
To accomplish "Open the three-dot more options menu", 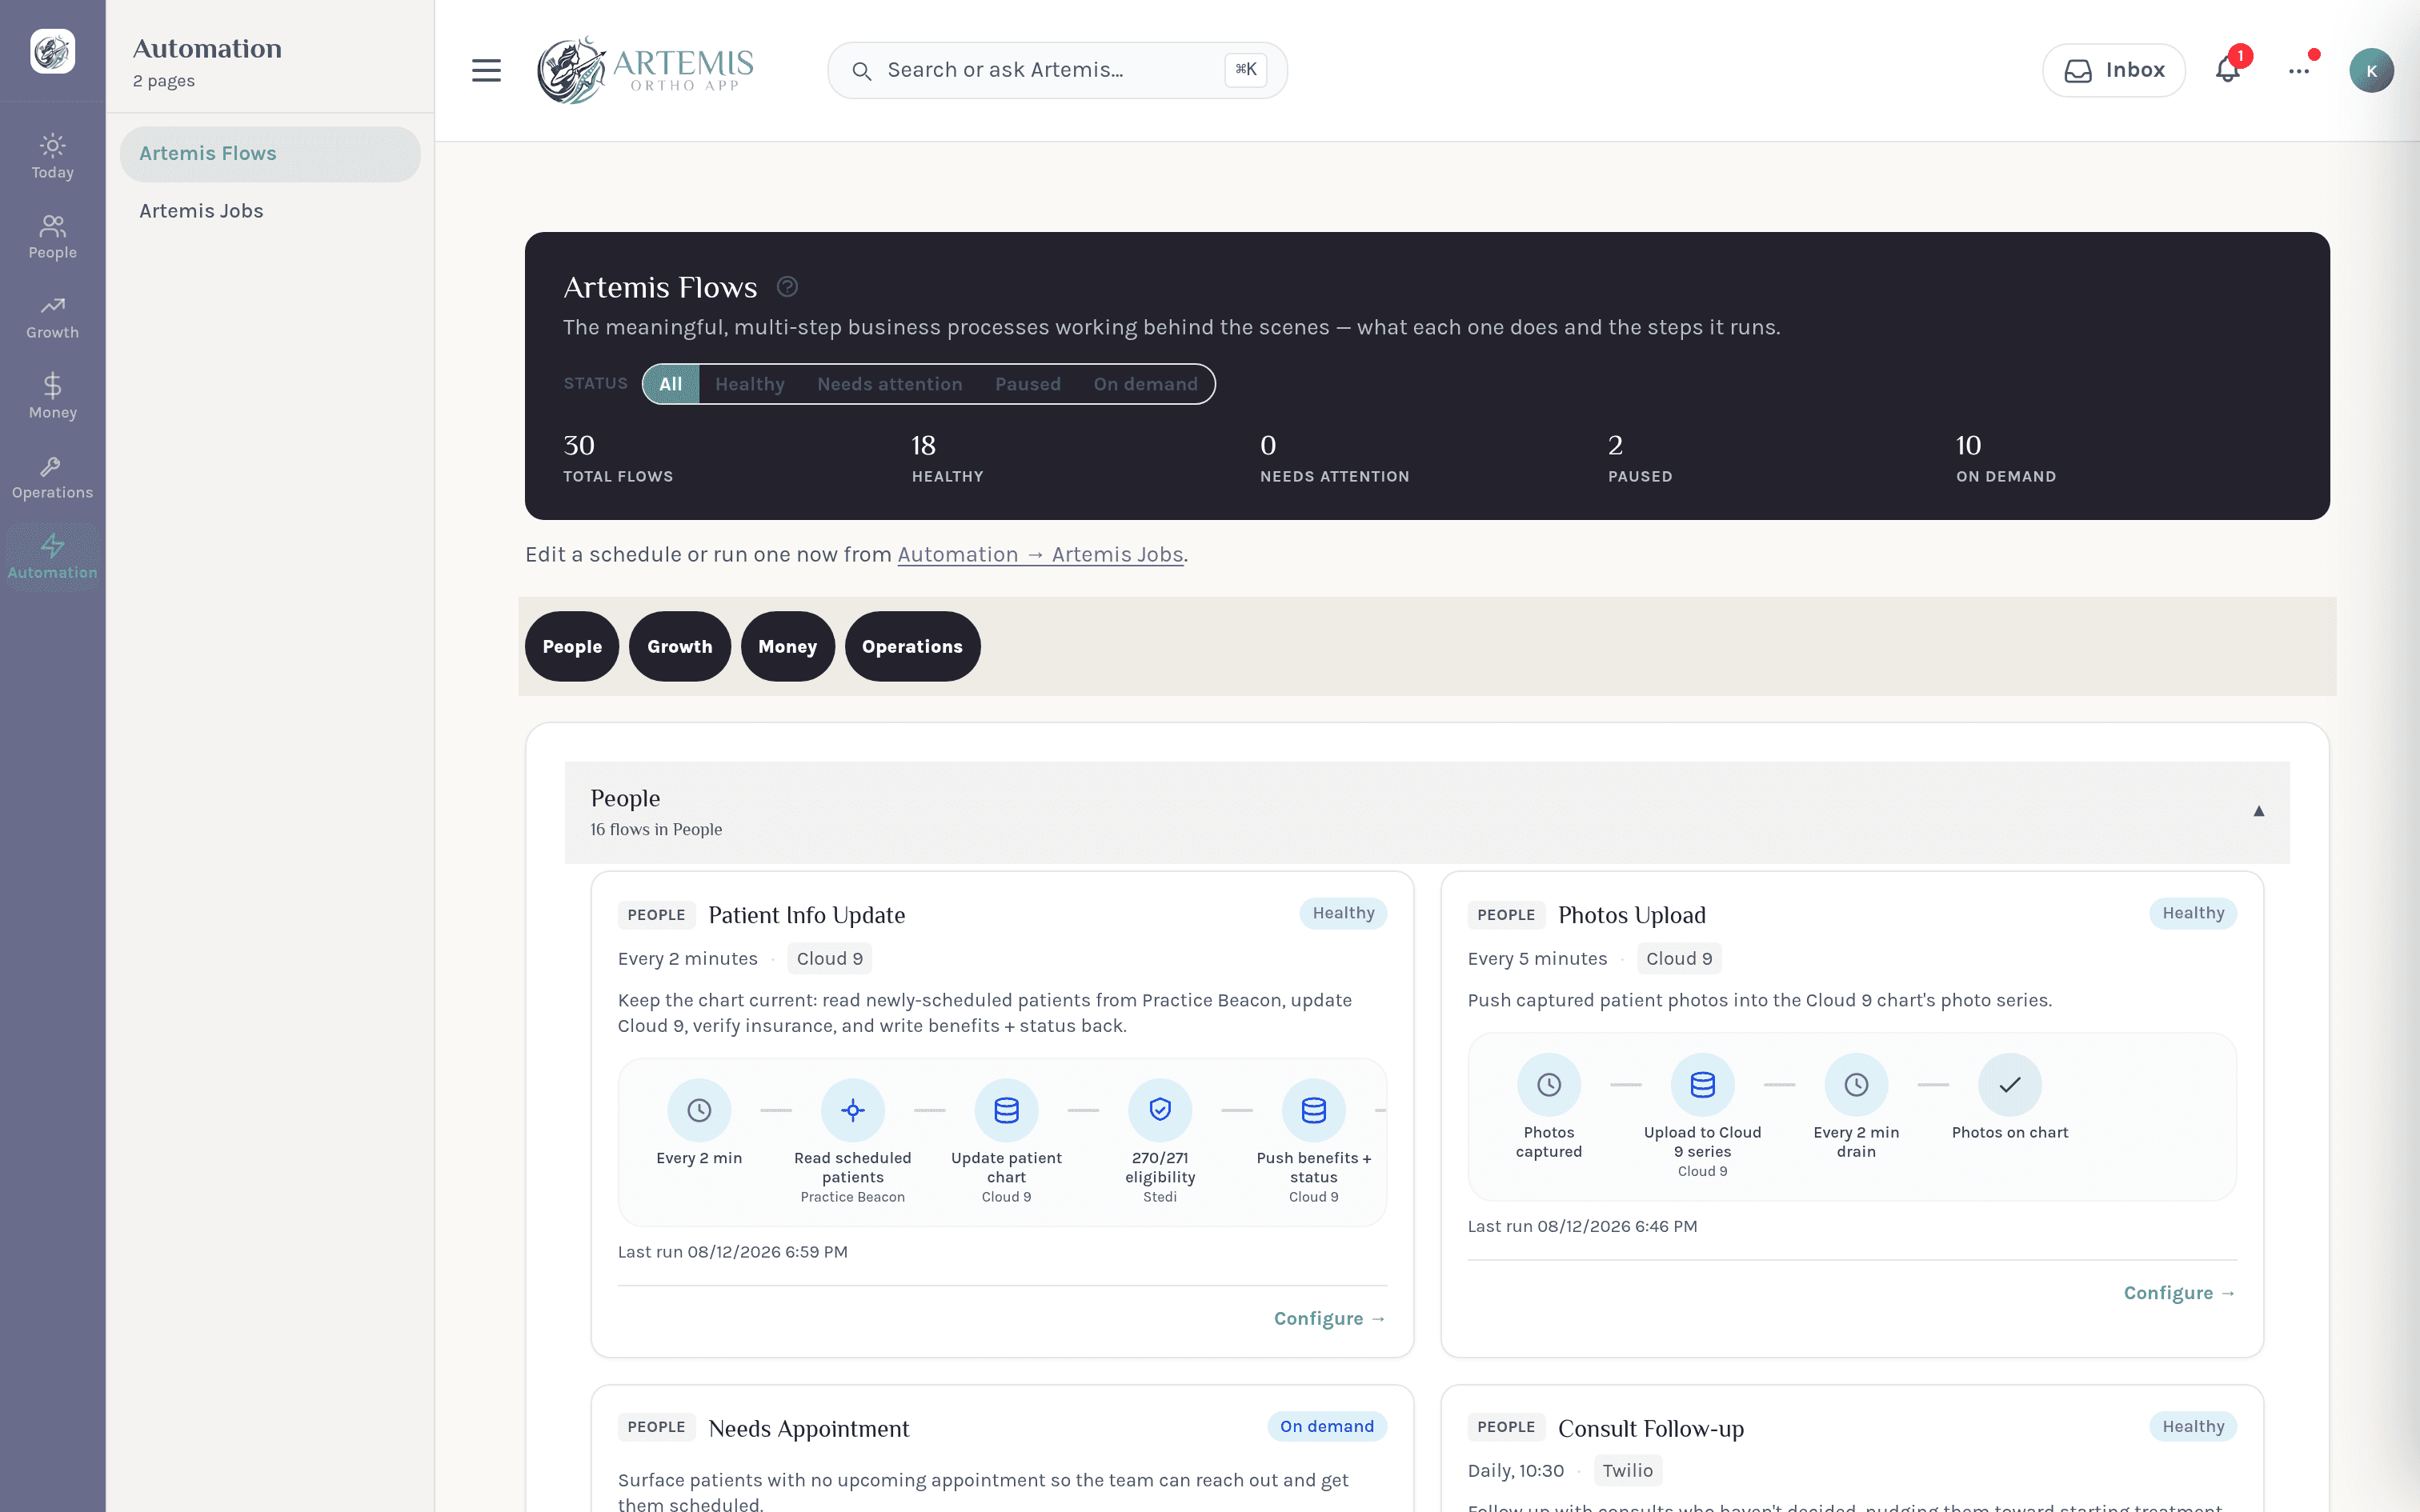I will (x=2299, y=70).
